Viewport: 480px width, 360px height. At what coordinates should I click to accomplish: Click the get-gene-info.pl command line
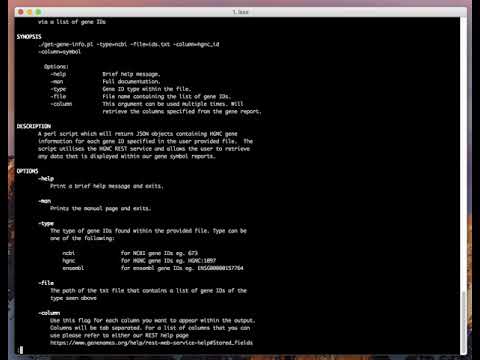129,44
